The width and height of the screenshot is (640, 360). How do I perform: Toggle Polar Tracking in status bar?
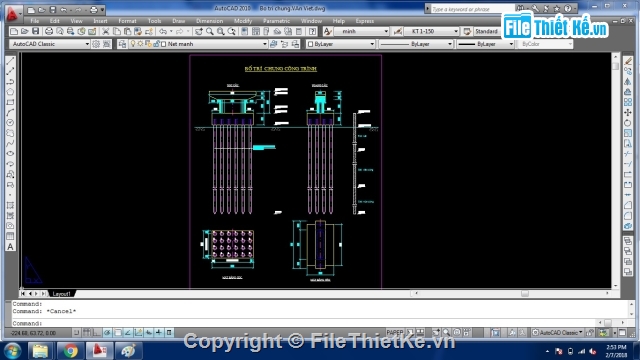pyautogui.click(x=107, y=333)
